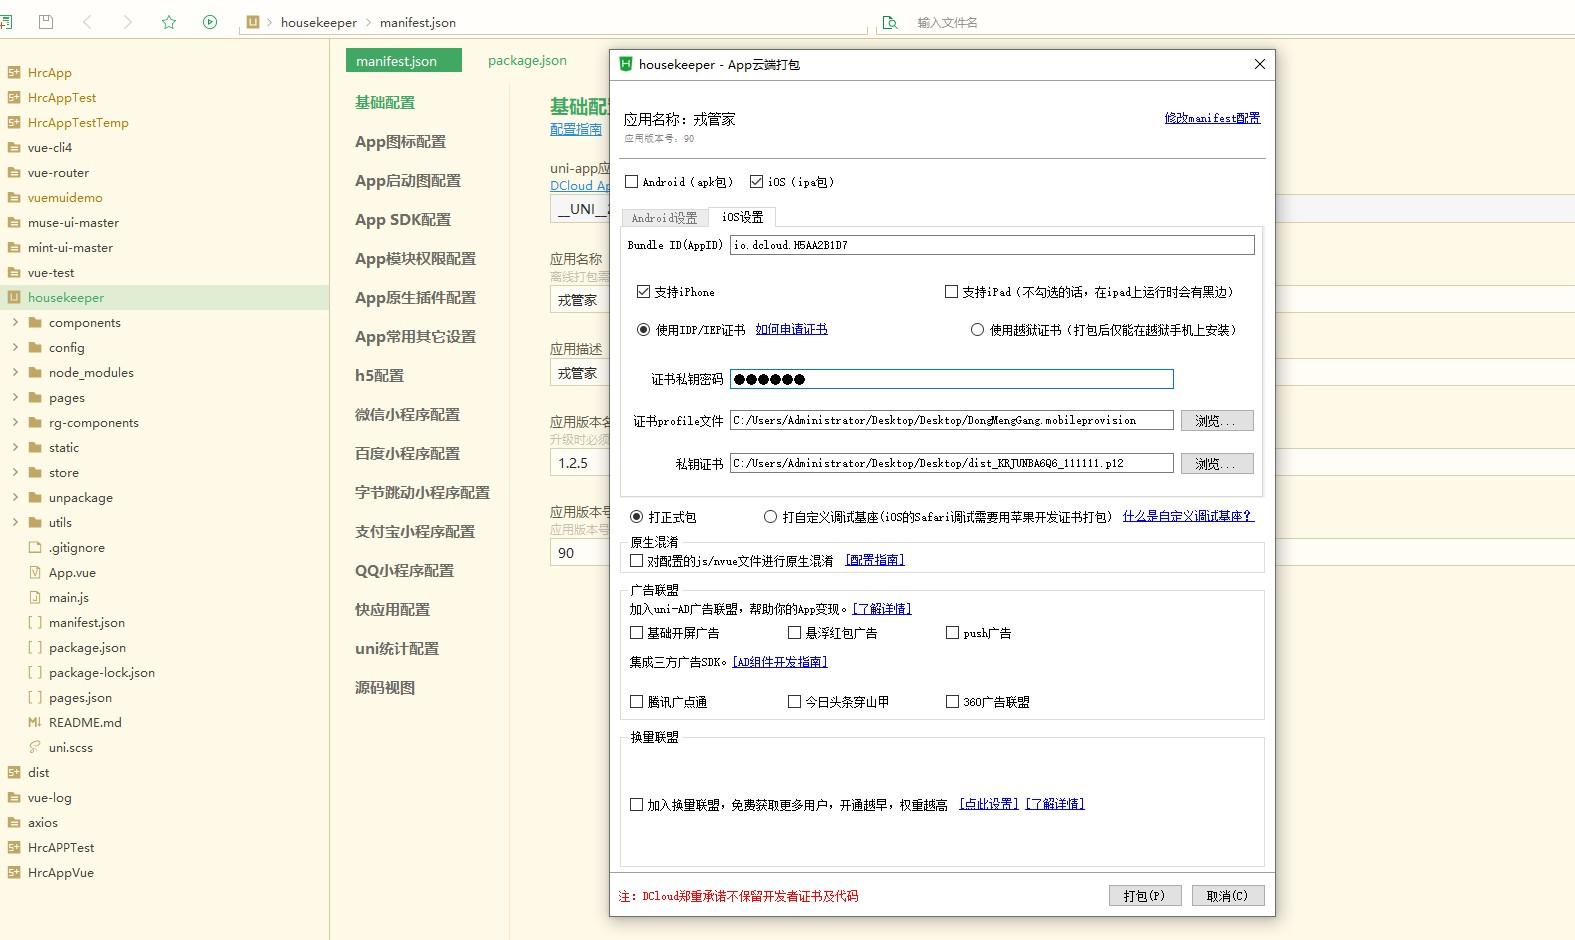1575x940 pixels.
Task: Open the HrcApp project icon
Action: 14,72
